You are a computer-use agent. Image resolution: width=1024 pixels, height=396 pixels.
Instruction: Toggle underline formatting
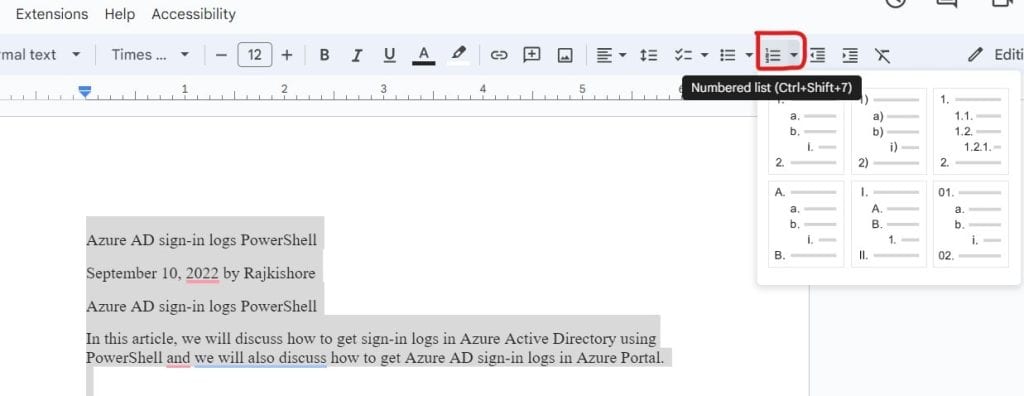(390, 56)
